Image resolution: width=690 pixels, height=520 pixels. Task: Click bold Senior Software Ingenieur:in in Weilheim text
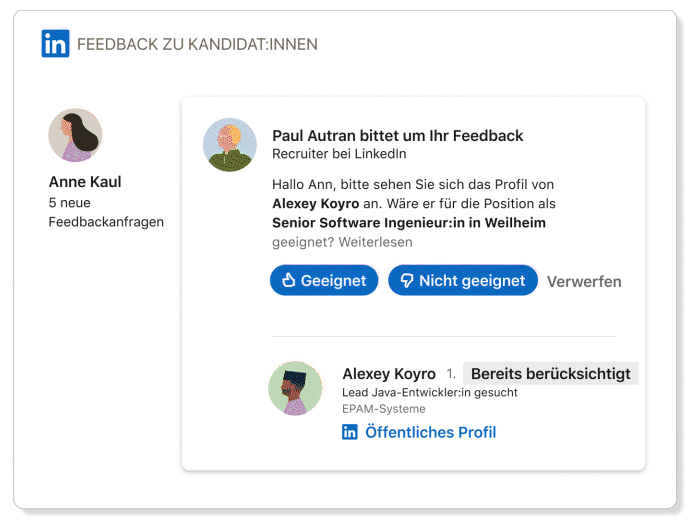[409, 223]
